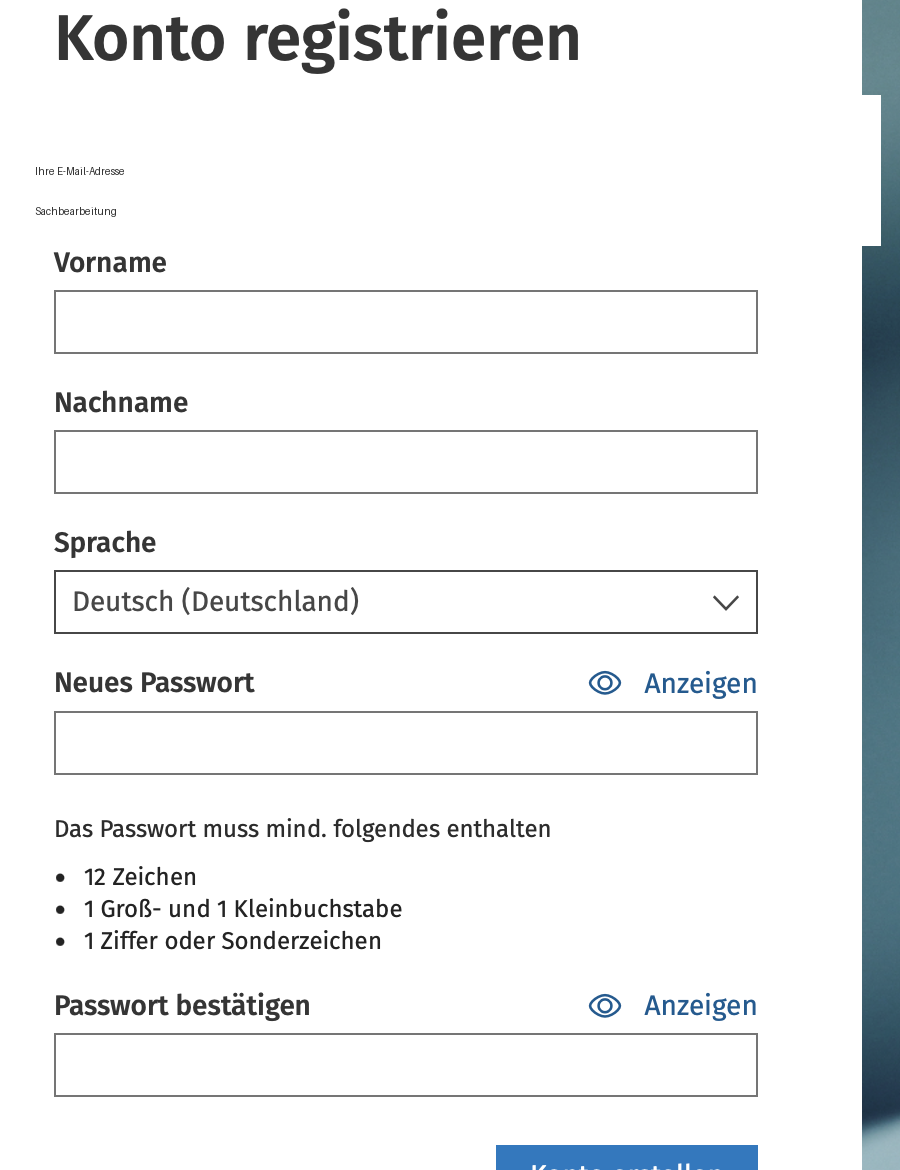The width and height of the screenshot is (900, 1170).
Task: Click into the Passwort bestätigen field
Action: pyautogui.click(x=406, y=1065)
